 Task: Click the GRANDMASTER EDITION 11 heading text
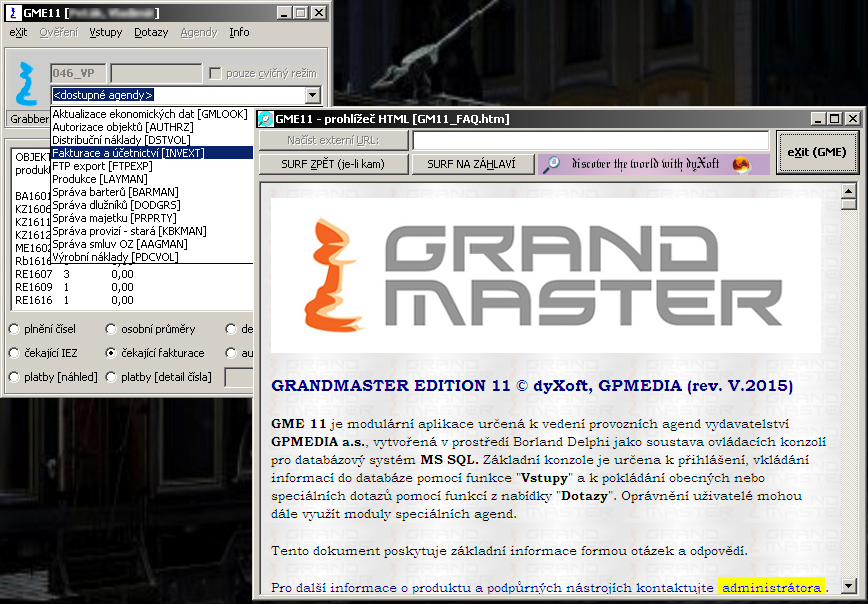click(532, 385)
